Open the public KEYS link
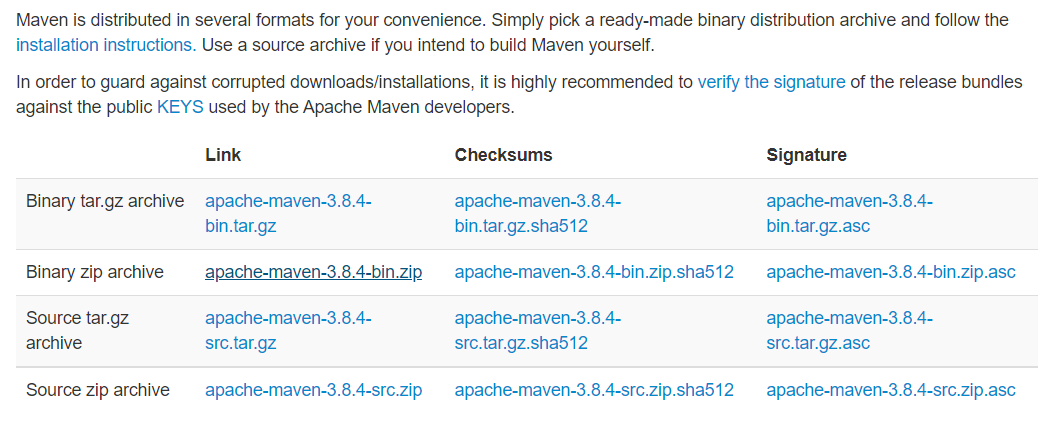 180,107
